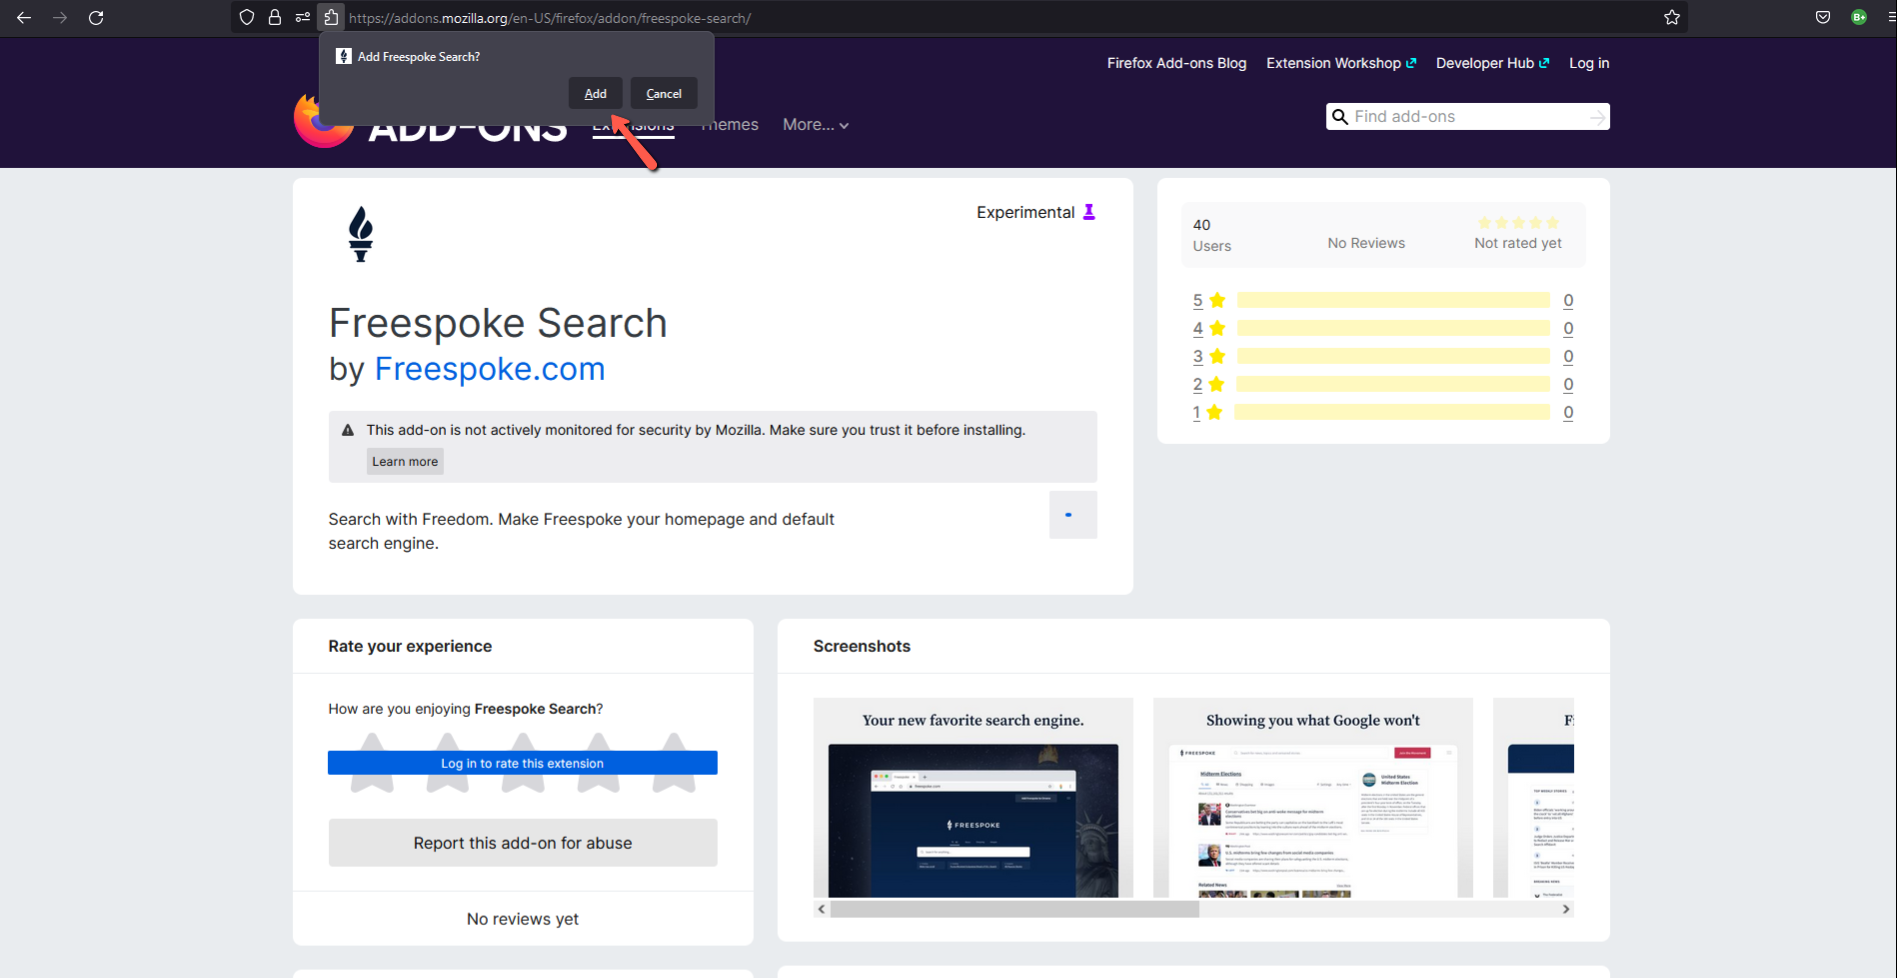Open the permissions icon in the address bar
This screenshot has height=978, width=1897.
pyautogui.click(x=302, y=17)
